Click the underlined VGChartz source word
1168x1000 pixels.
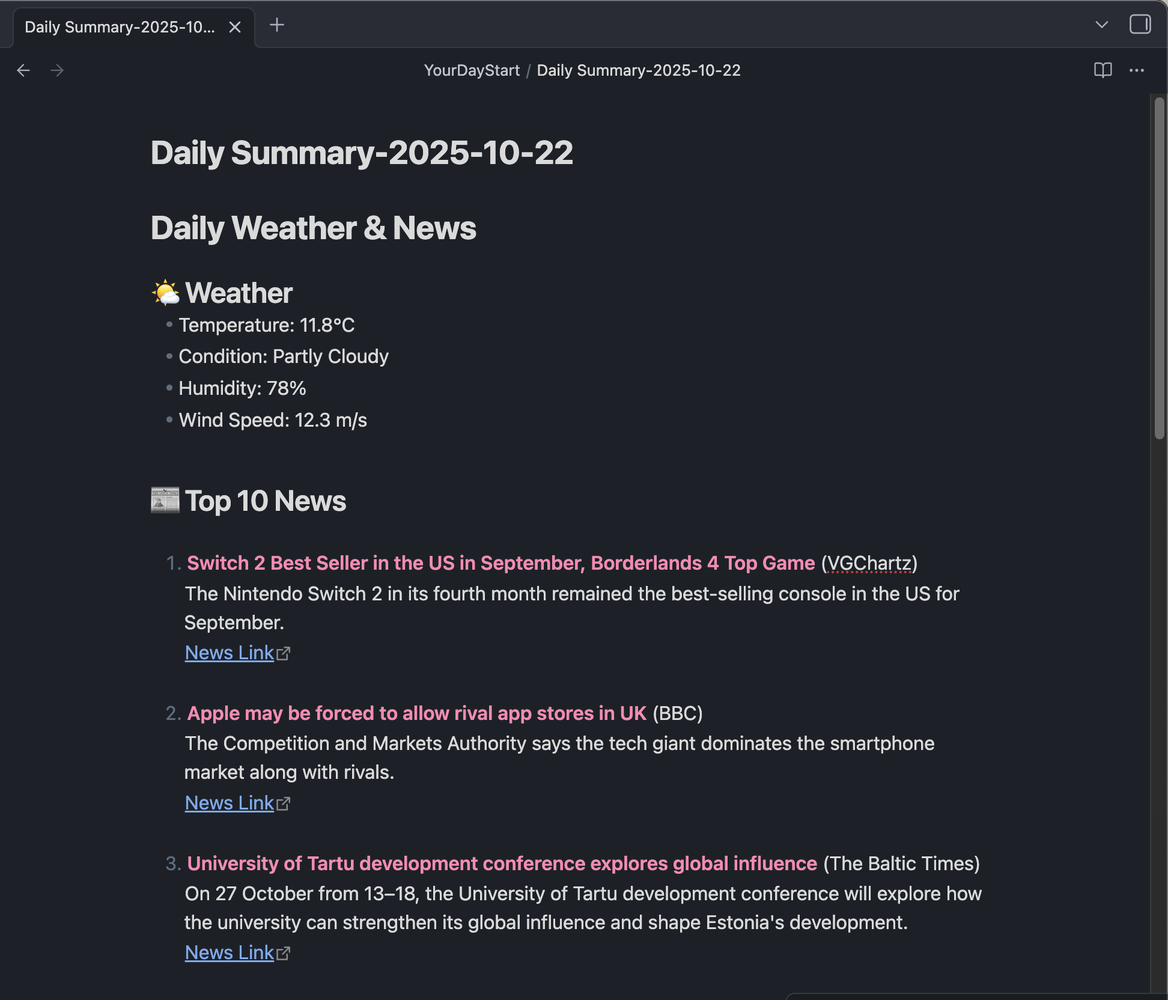[x=869, y=563]
